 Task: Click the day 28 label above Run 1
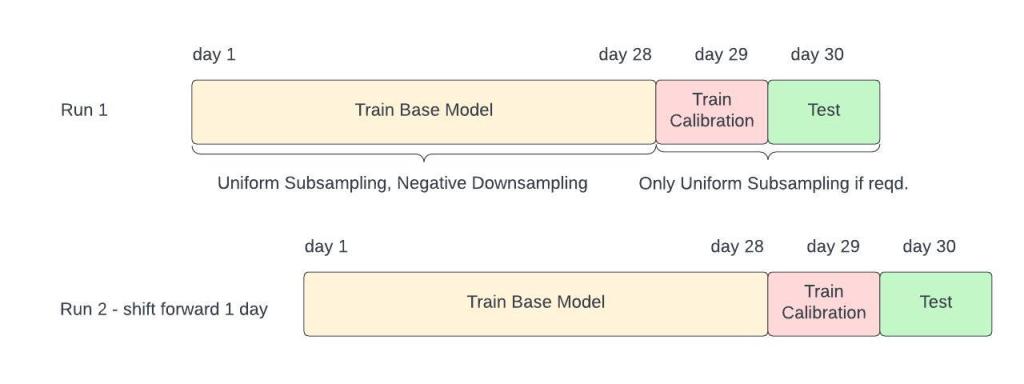[x=625, y=54]
